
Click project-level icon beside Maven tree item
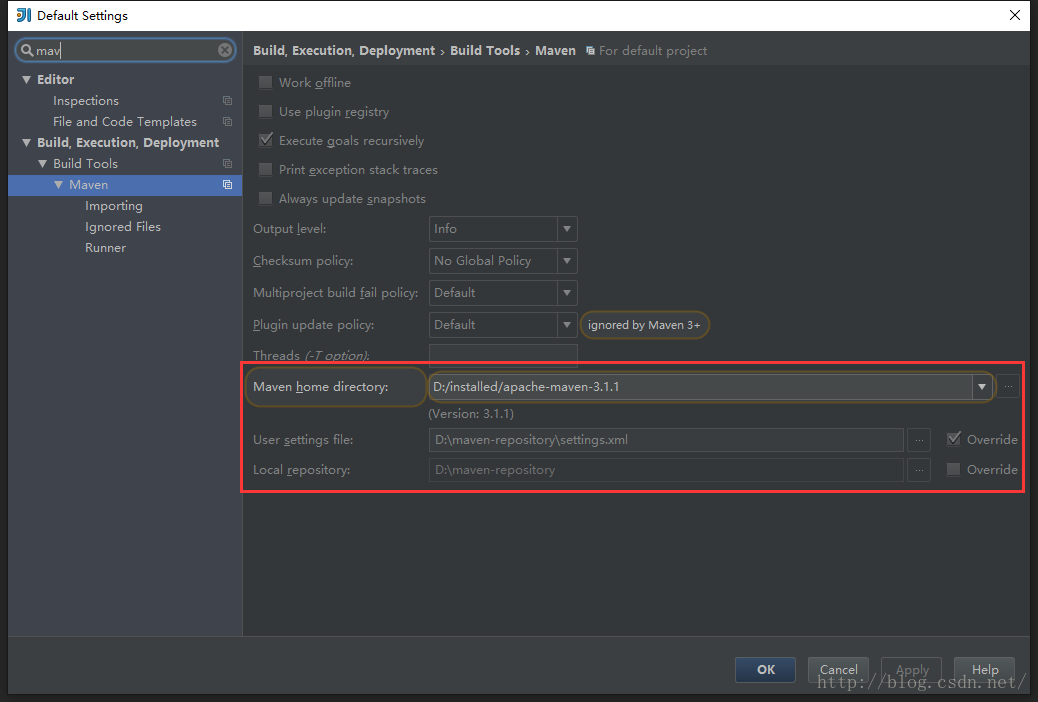coord(227,185)
